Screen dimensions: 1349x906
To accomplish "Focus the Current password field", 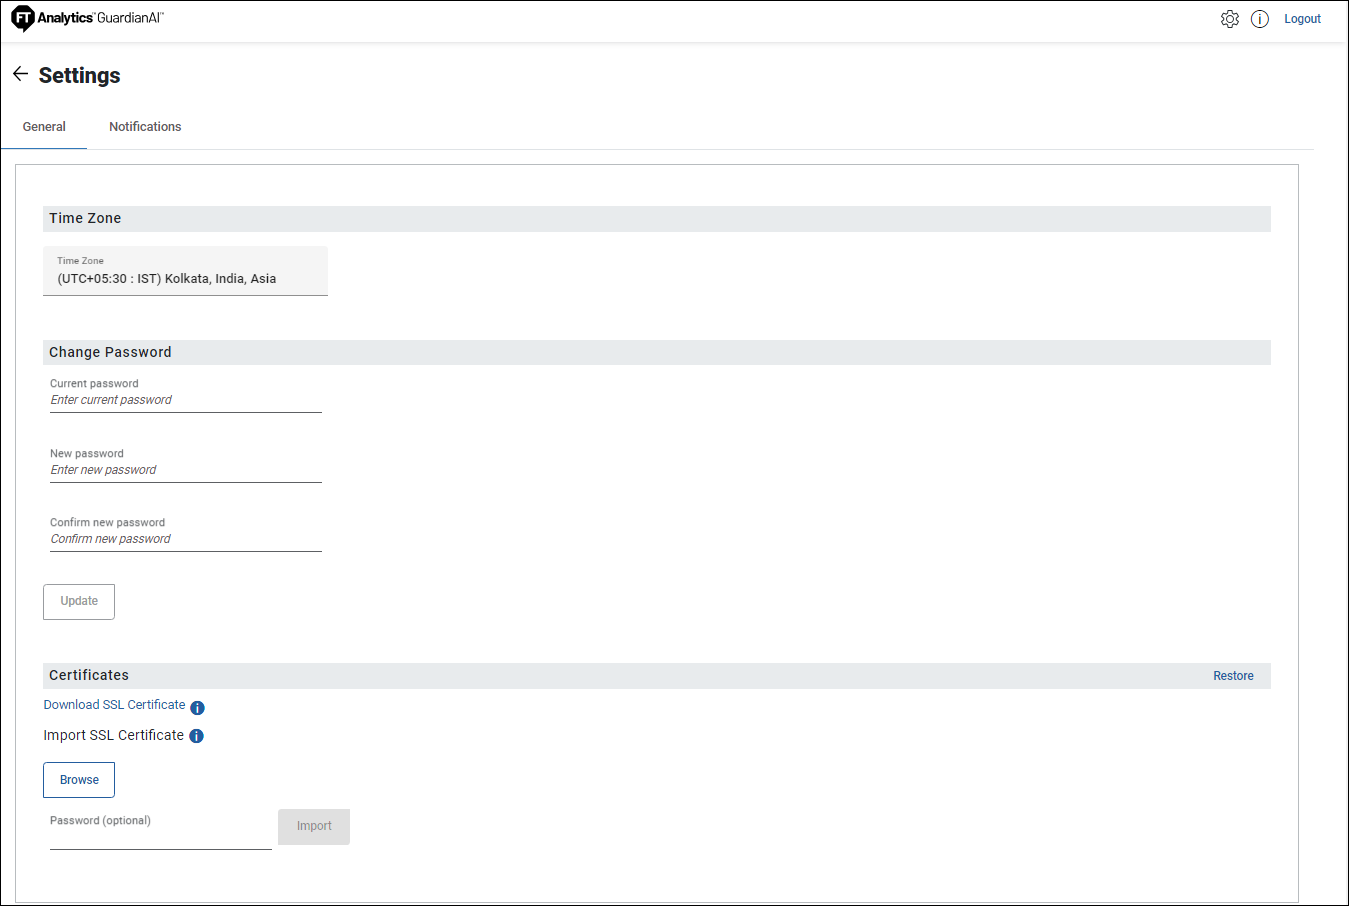I will 185,400.
